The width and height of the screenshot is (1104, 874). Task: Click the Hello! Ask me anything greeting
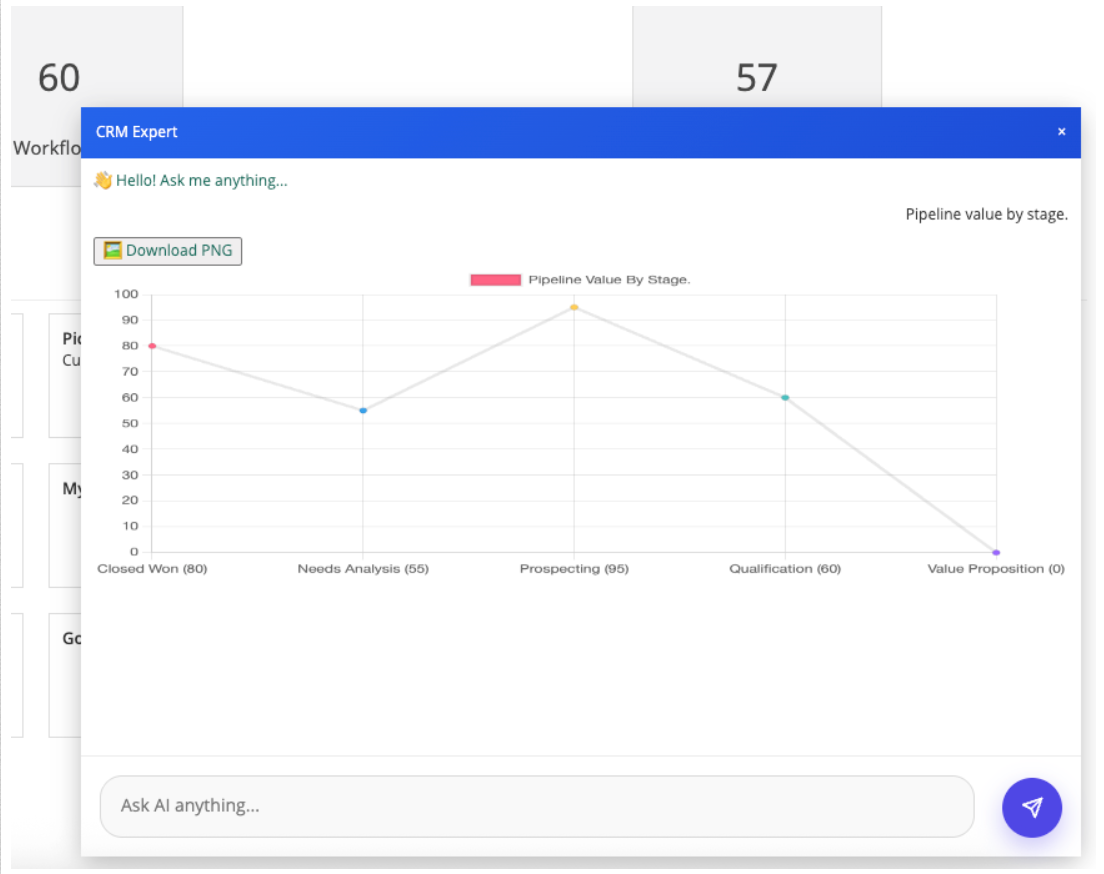coord(201,180)
